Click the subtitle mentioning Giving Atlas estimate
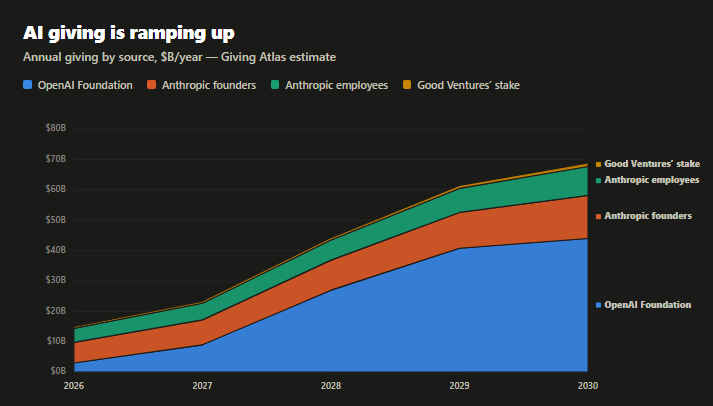This screenshot has width=713, height=406. [x=180, y=57]
